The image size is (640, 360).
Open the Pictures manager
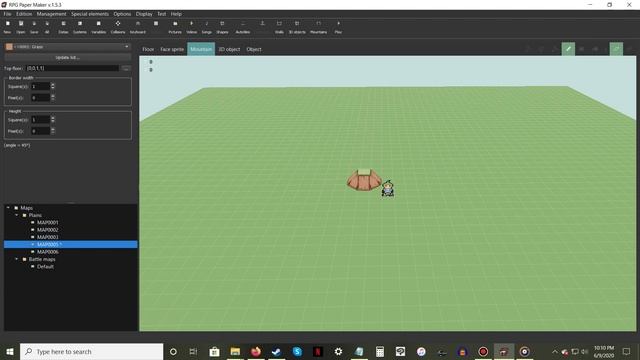[x=175, y=27]
